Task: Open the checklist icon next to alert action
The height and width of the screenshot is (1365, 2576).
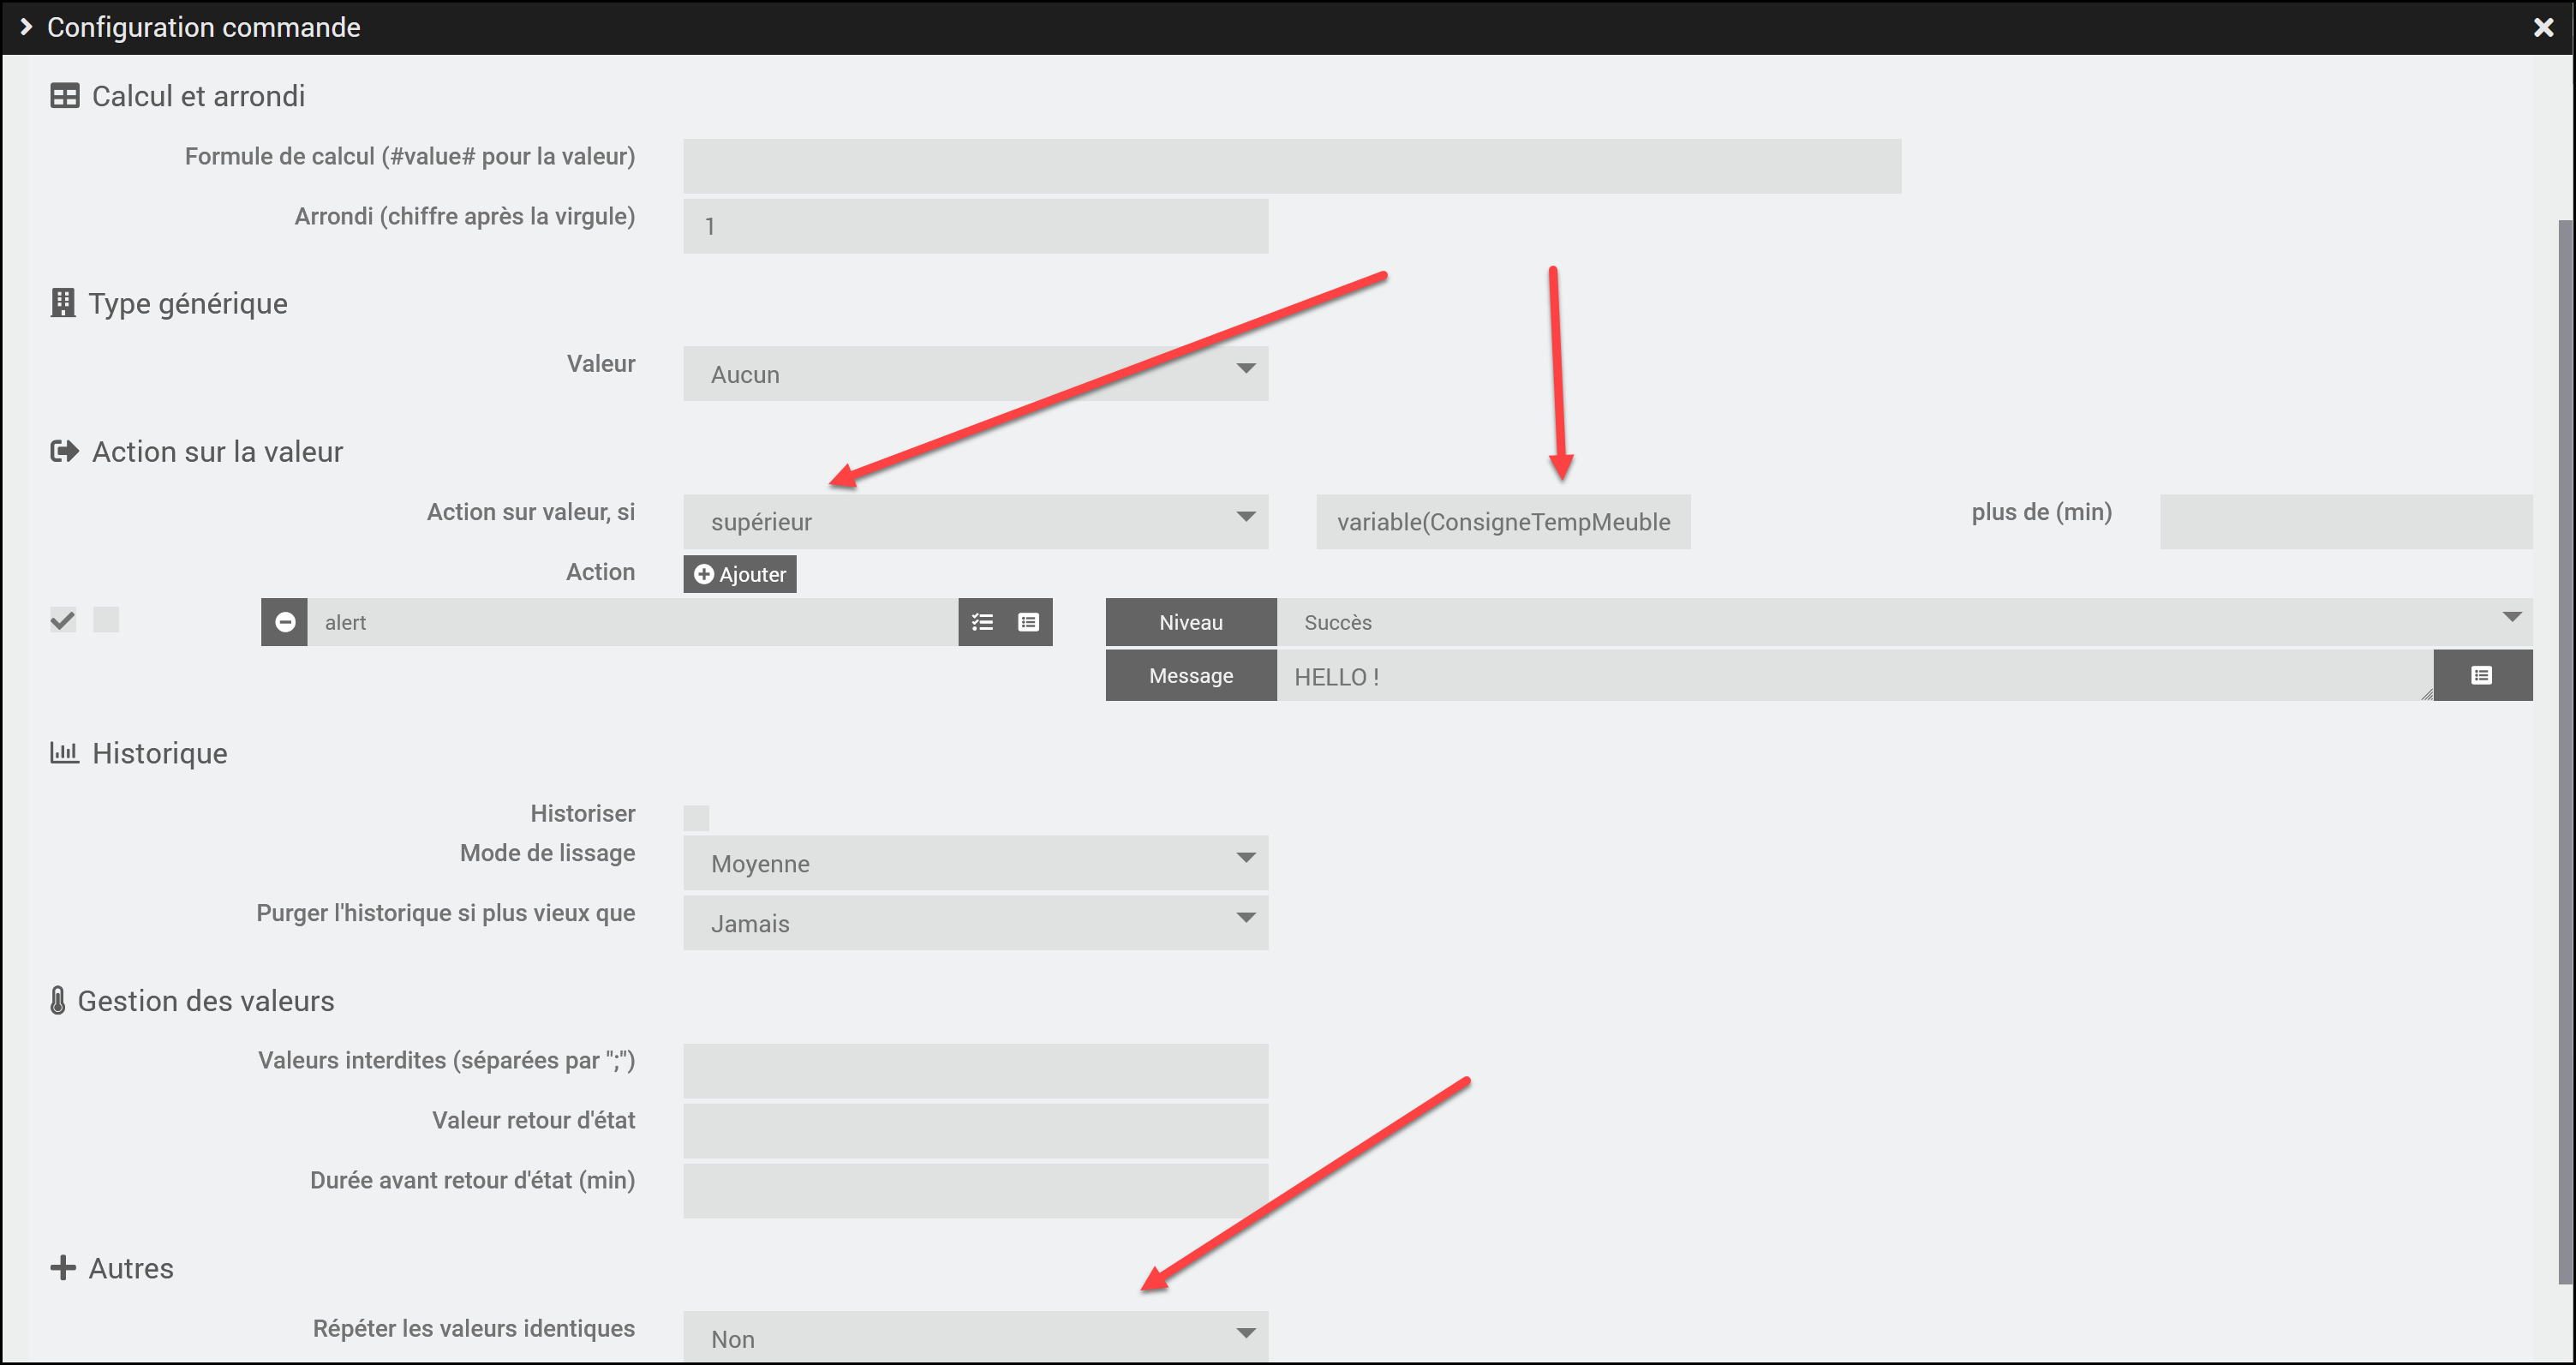Action: click(x=983, y=622)
